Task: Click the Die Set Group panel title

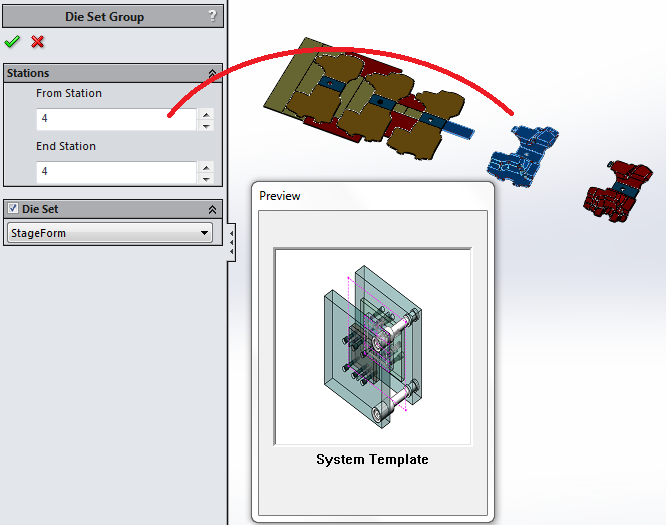Action: pyautogui.click(x=104, y=16)
